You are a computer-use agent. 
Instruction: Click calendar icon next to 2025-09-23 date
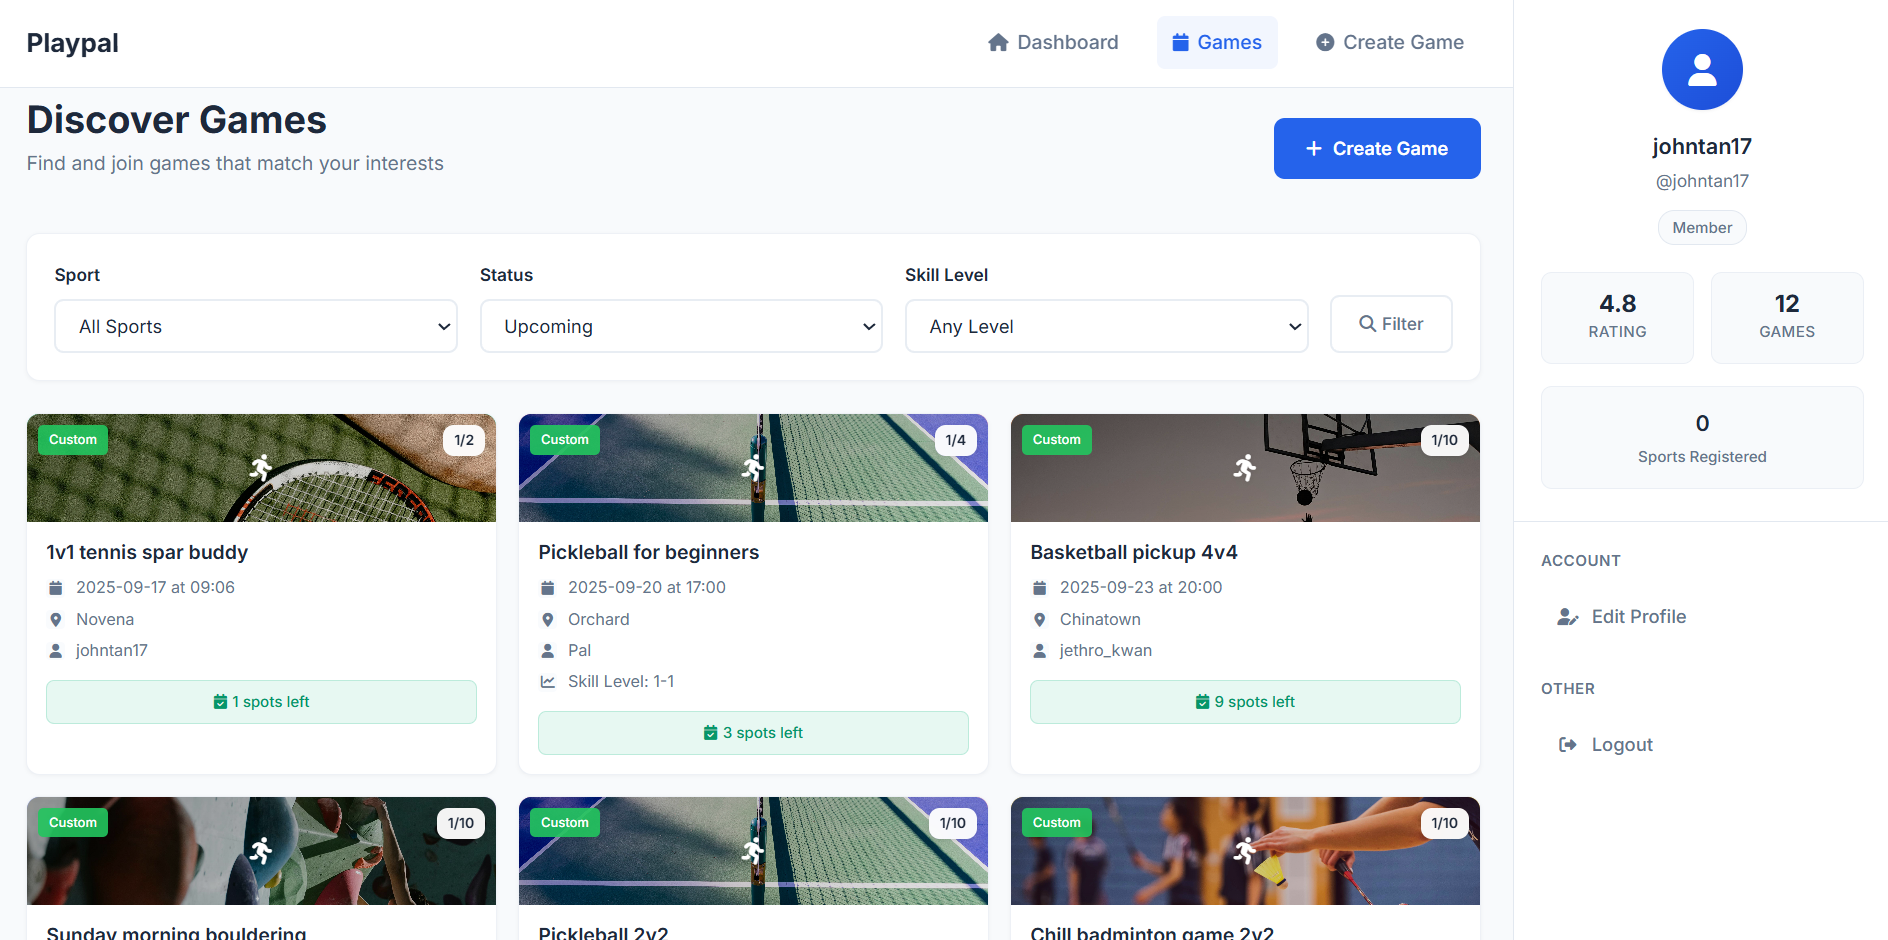point(1040,588)
